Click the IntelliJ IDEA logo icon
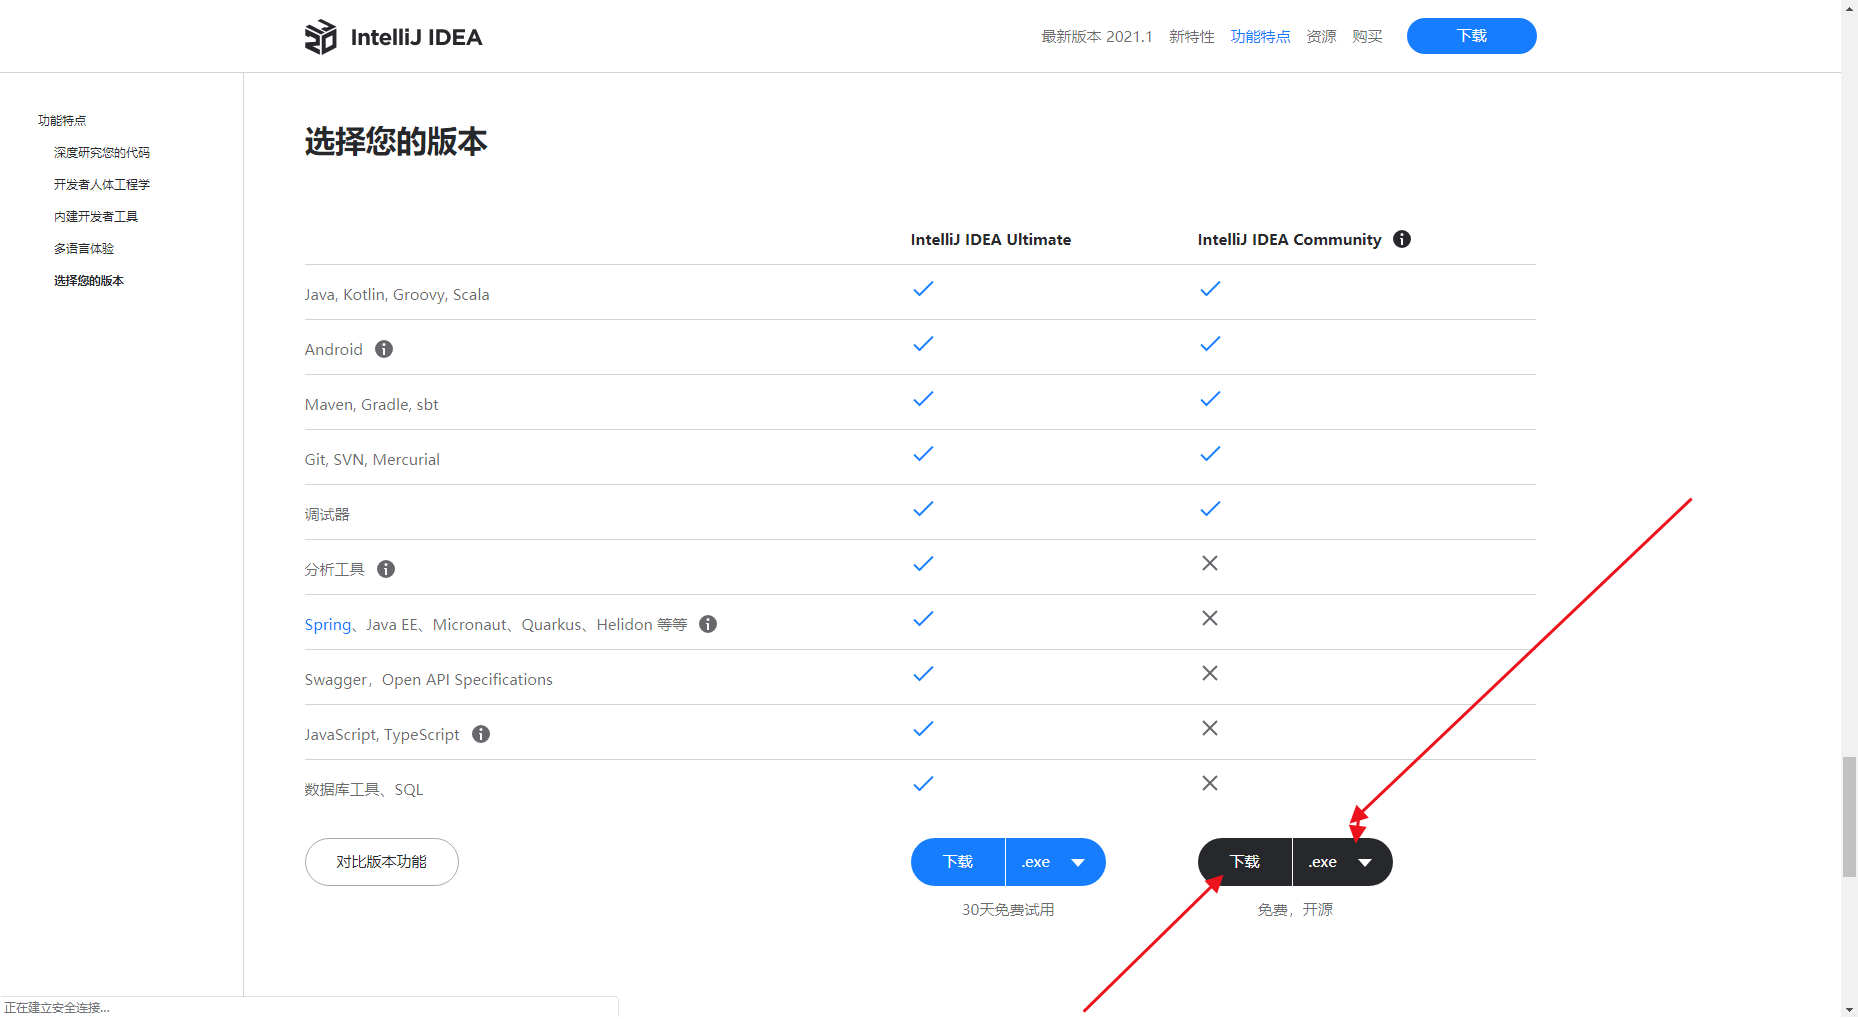Image resolution: width=1858 pixels, height=1019 pixels. point(321,37)
